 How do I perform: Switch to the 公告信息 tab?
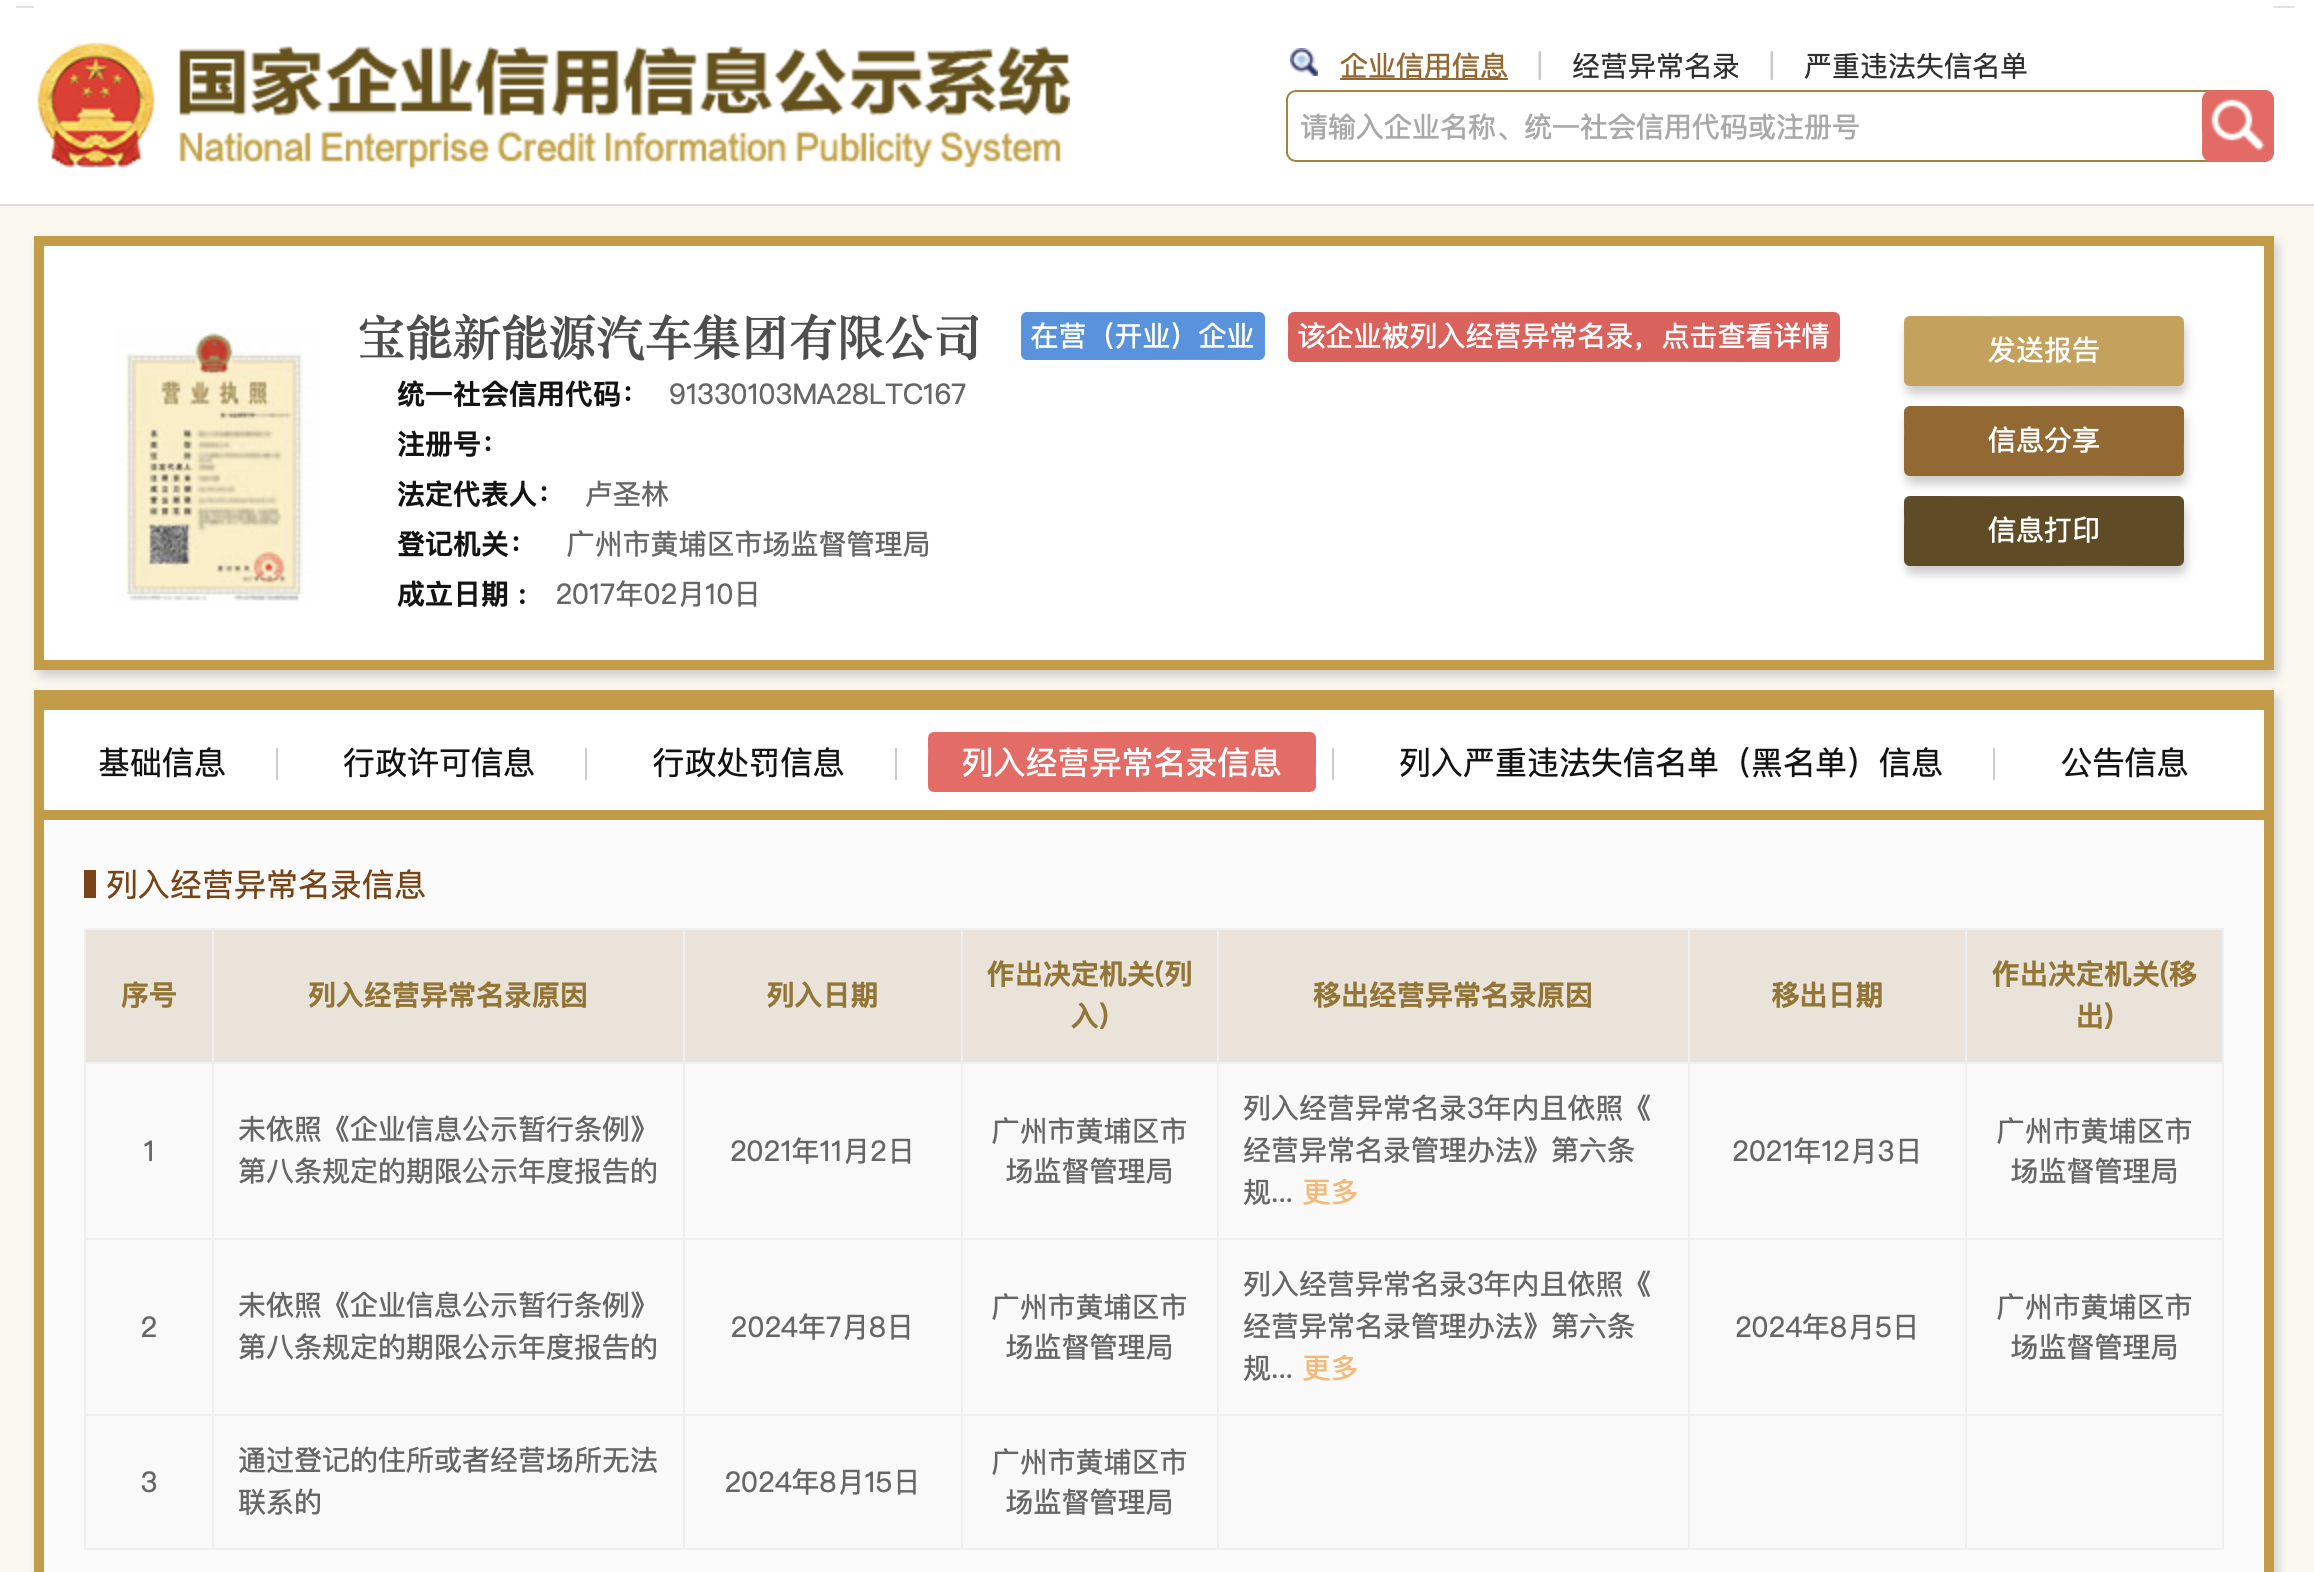[2123, 763]
